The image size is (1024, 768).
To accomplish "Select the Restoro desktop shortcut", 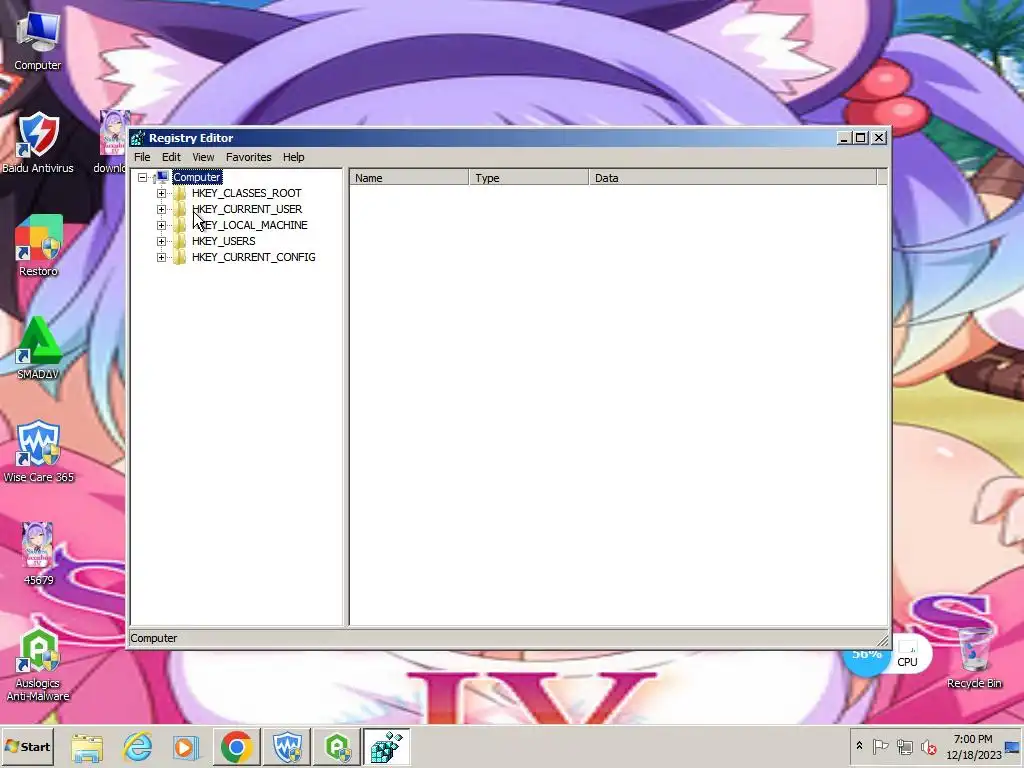I will pyautogui.click(x=38, y=246).
